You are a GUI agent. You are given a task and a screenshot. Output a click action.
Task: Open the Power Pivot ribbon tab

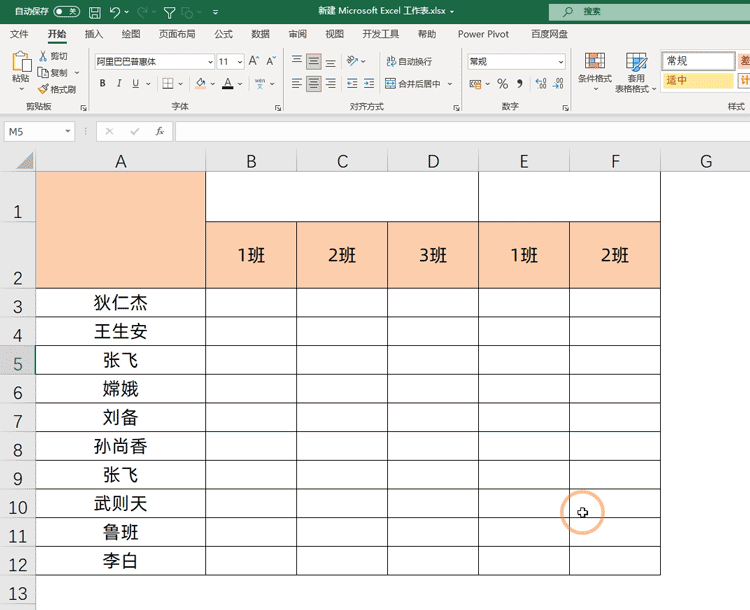483,34
